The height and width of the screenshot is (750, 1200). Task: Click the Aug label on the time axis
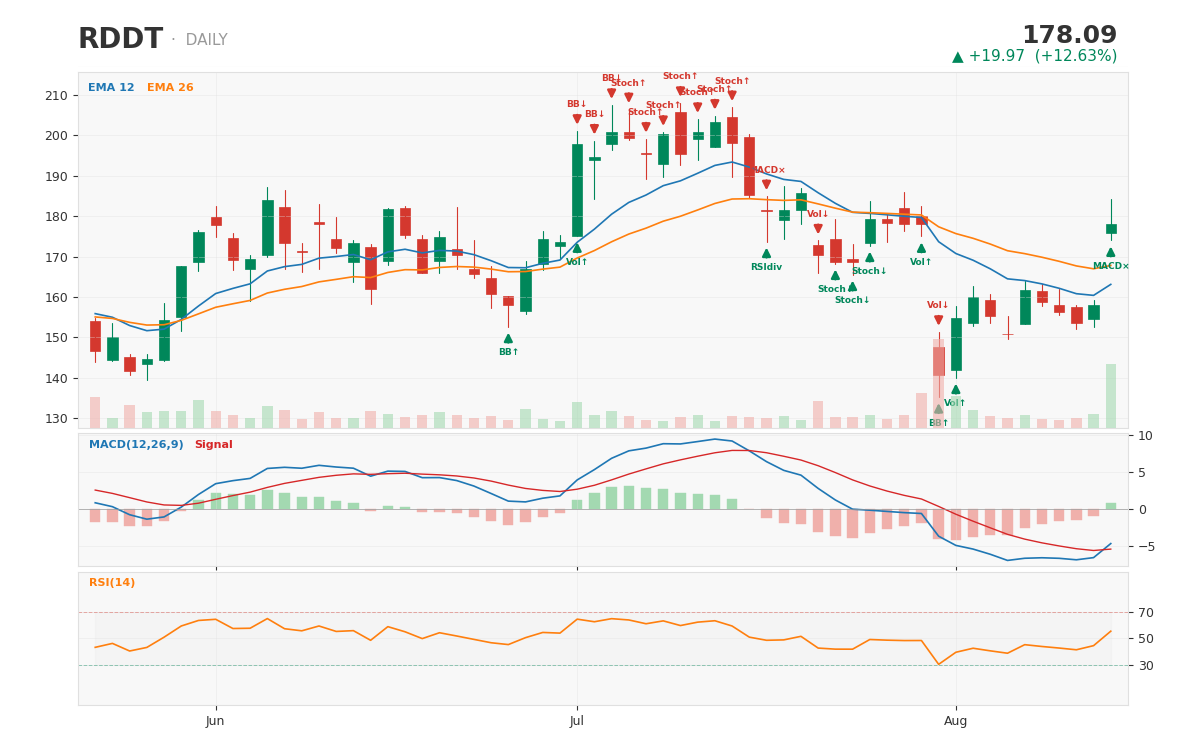pos(956,721)
